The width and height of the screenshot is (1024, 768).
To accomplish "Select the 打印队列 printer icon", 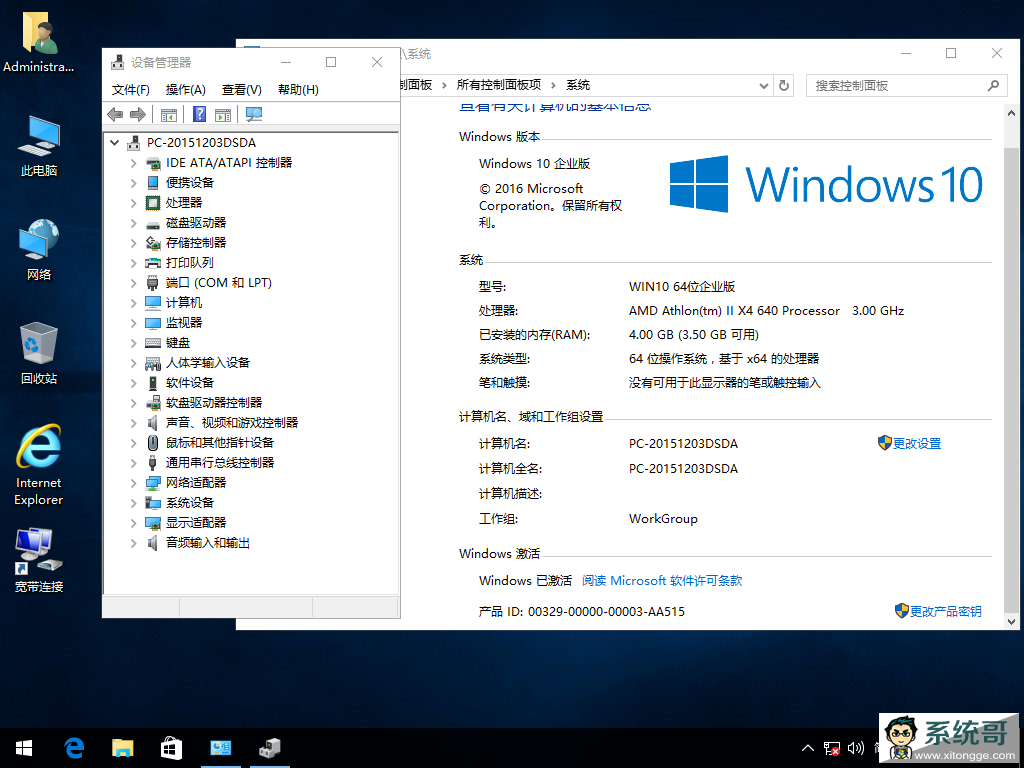I will pyautogui.click(x=153, y=263).
